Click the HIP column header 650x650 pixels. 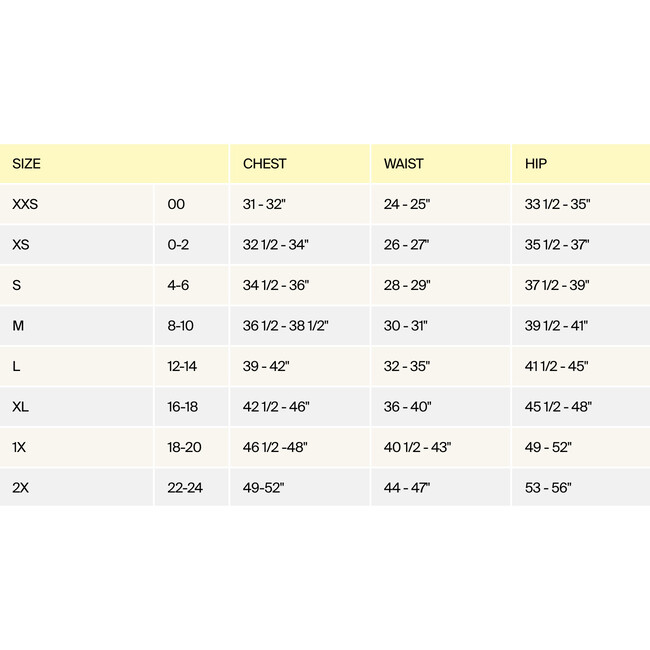point(536,164)
